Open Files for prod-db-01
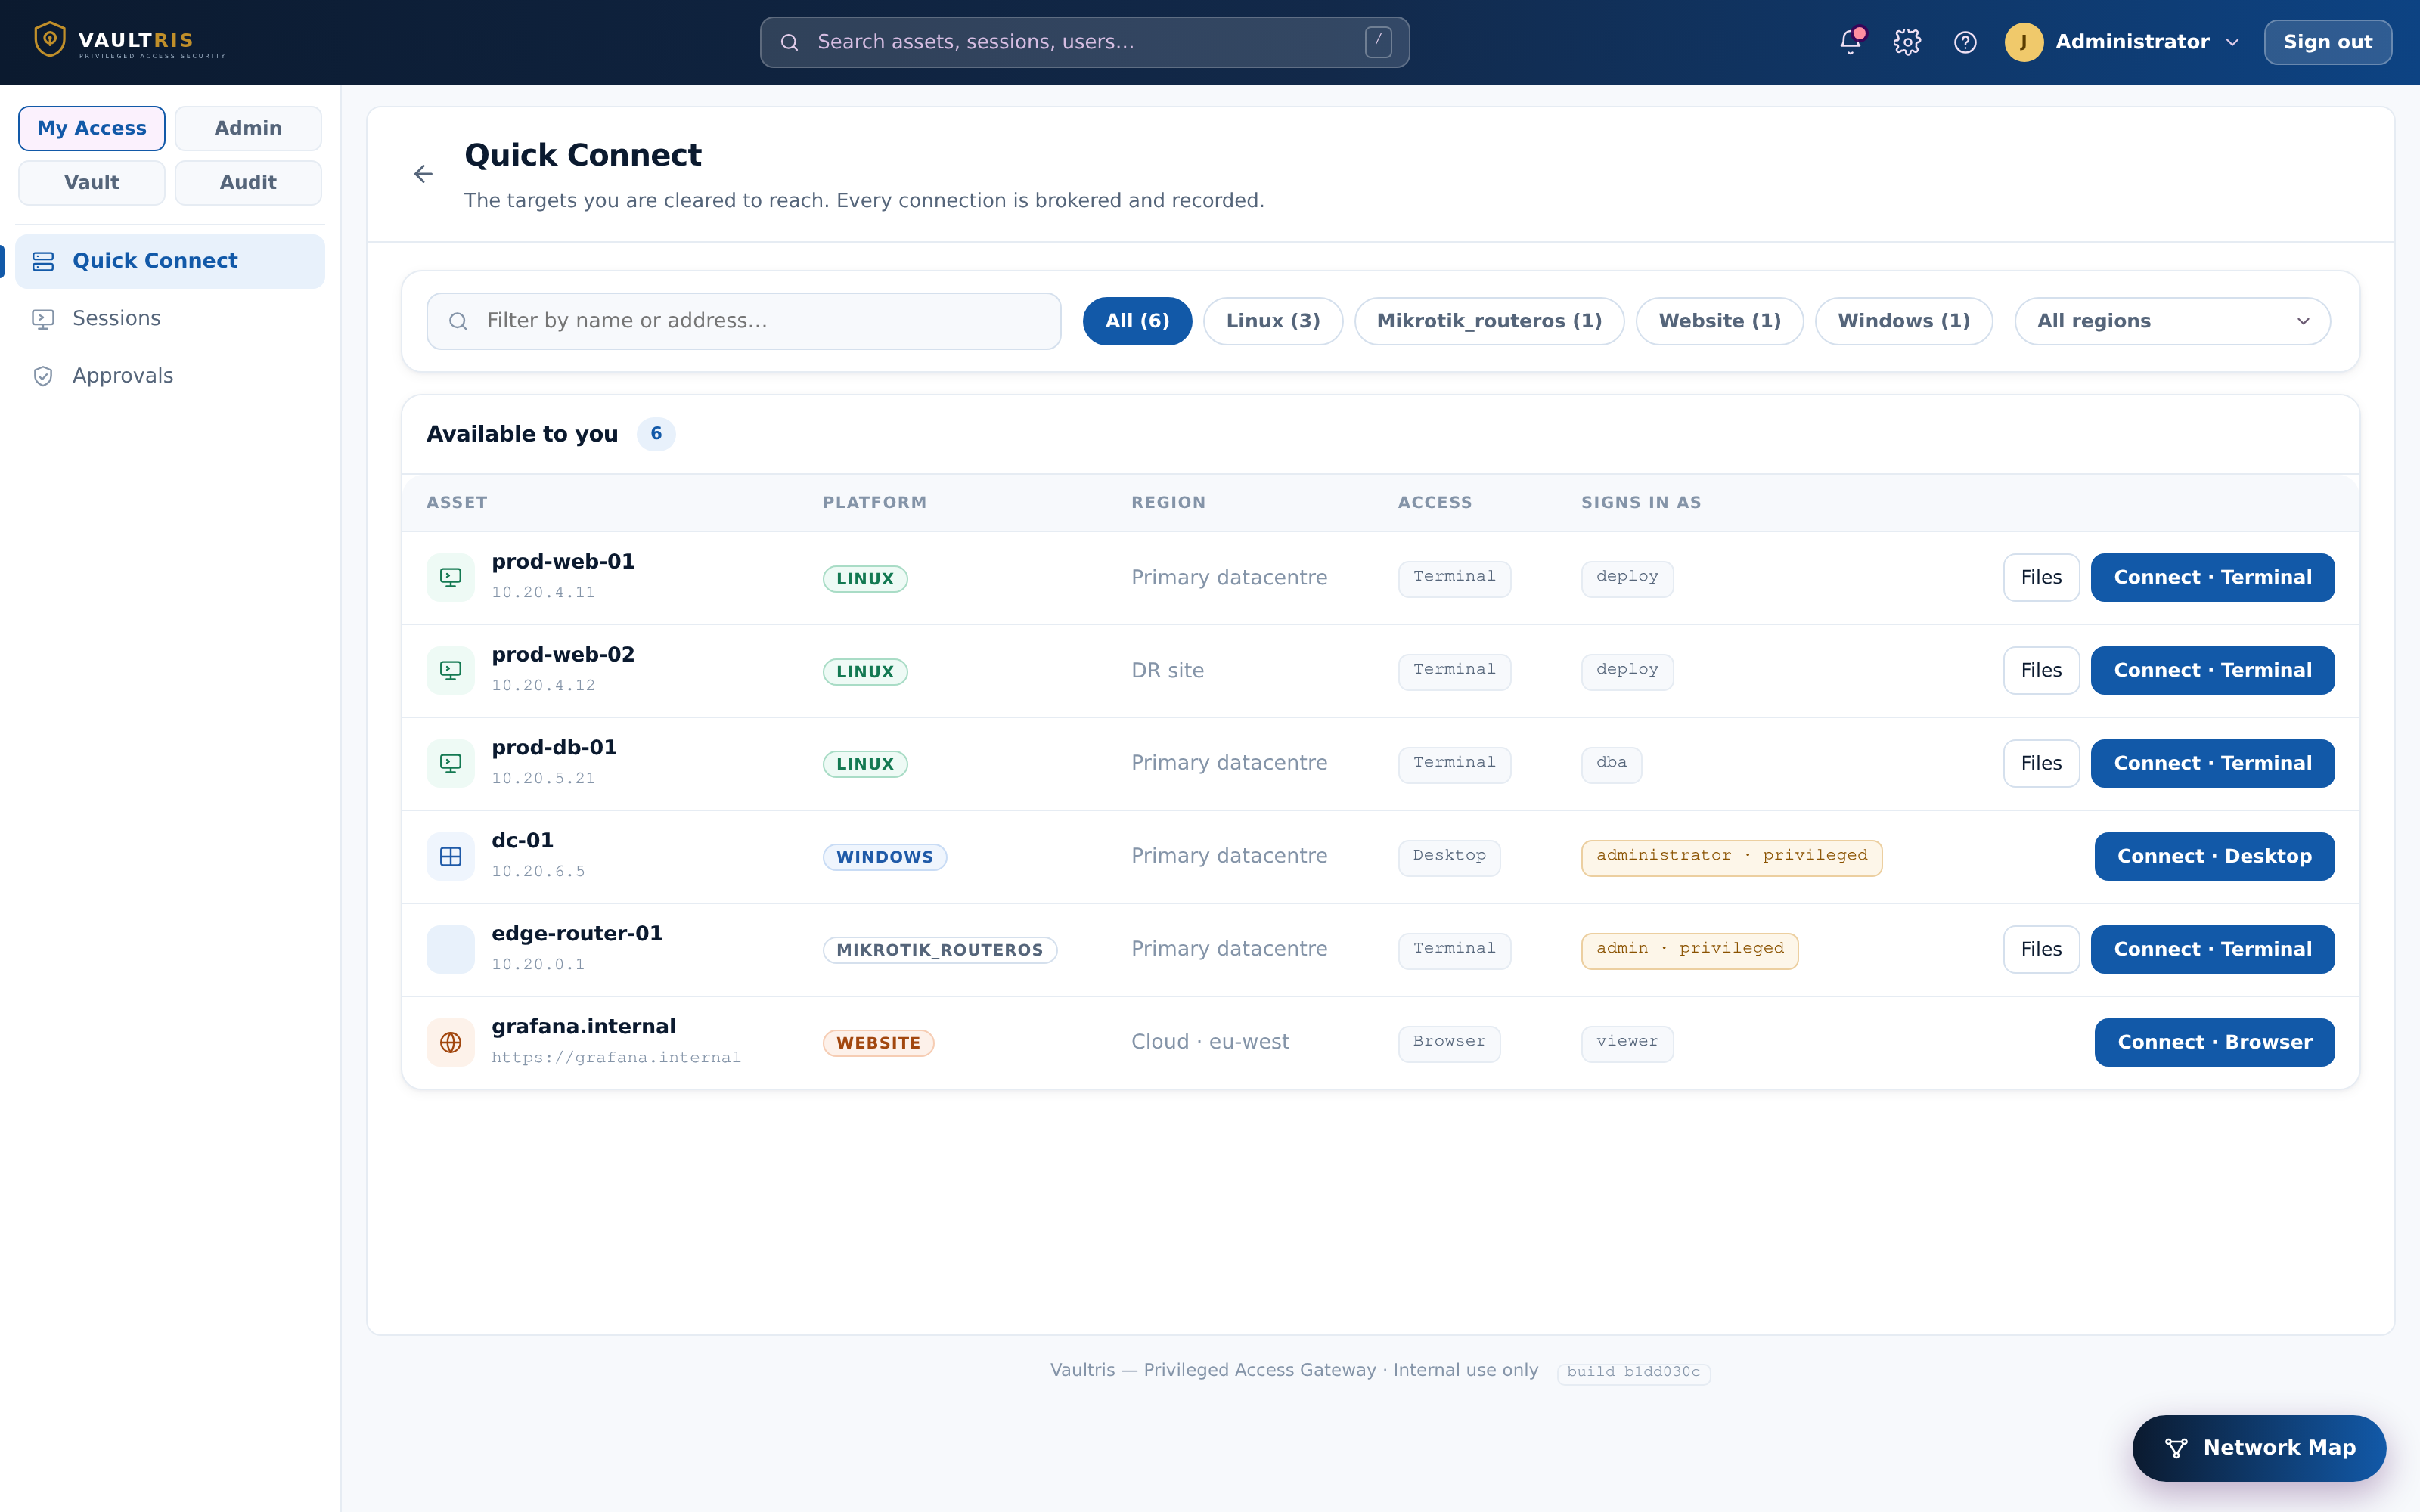Image resolution: width=2420 pixels, height=1512 pixels. (x=2041, y=764)
